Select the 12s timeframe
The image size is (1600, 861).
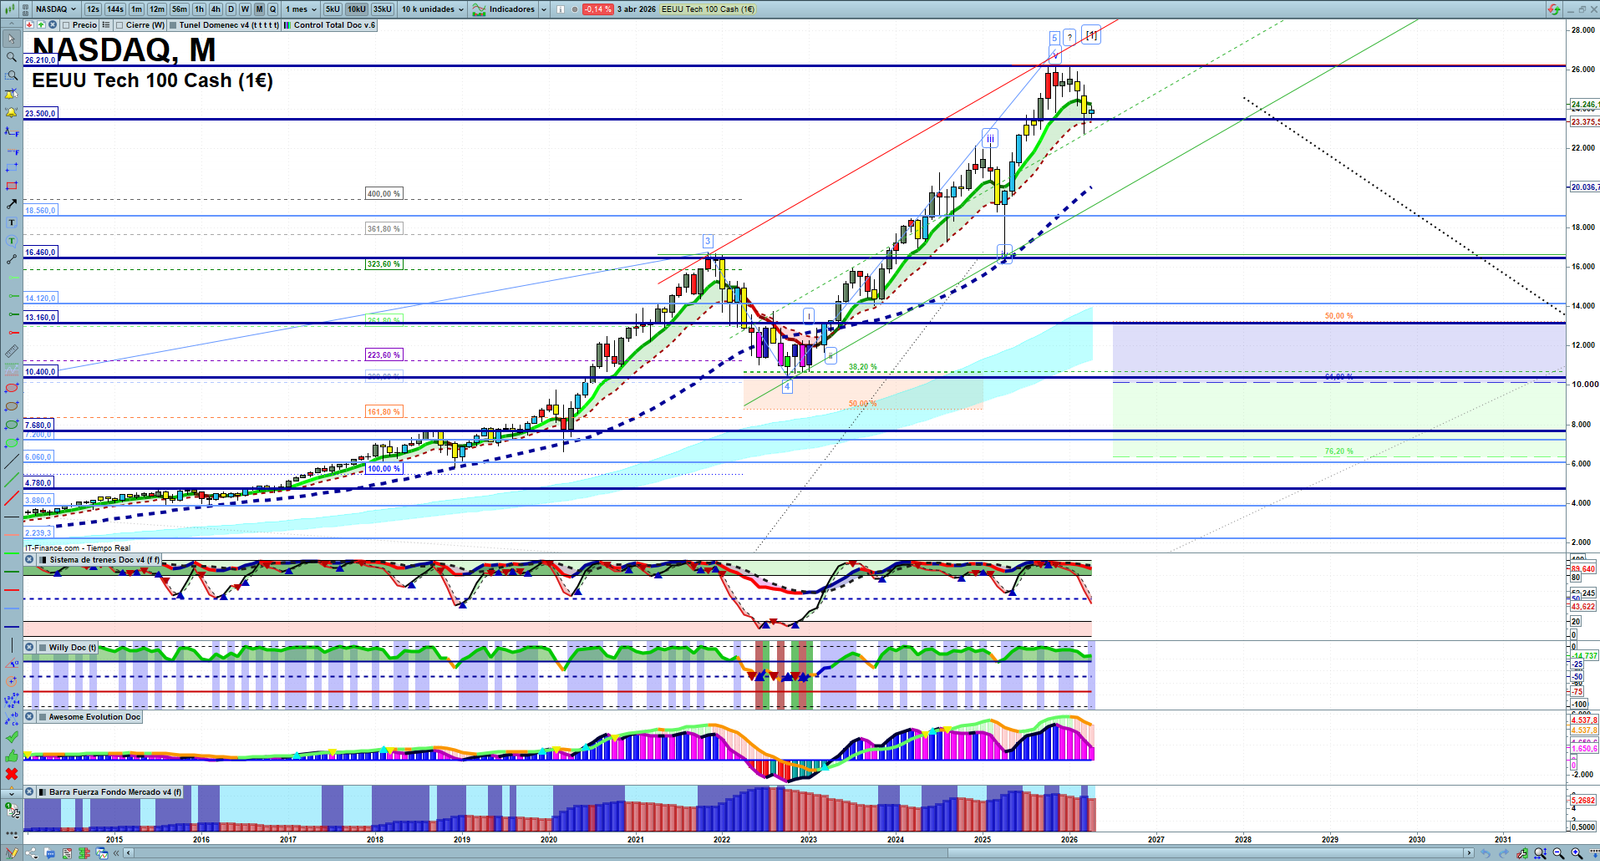pyautogui.click(x=93, y=9)
